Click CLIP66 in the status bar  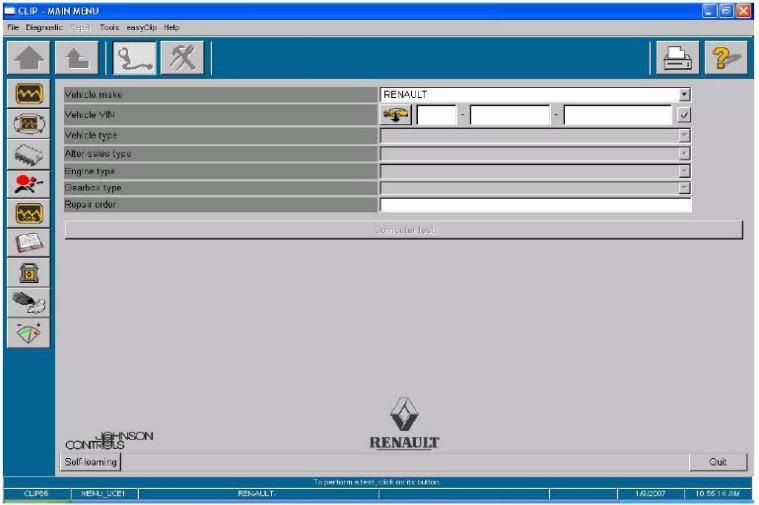(x=36, y=493)
